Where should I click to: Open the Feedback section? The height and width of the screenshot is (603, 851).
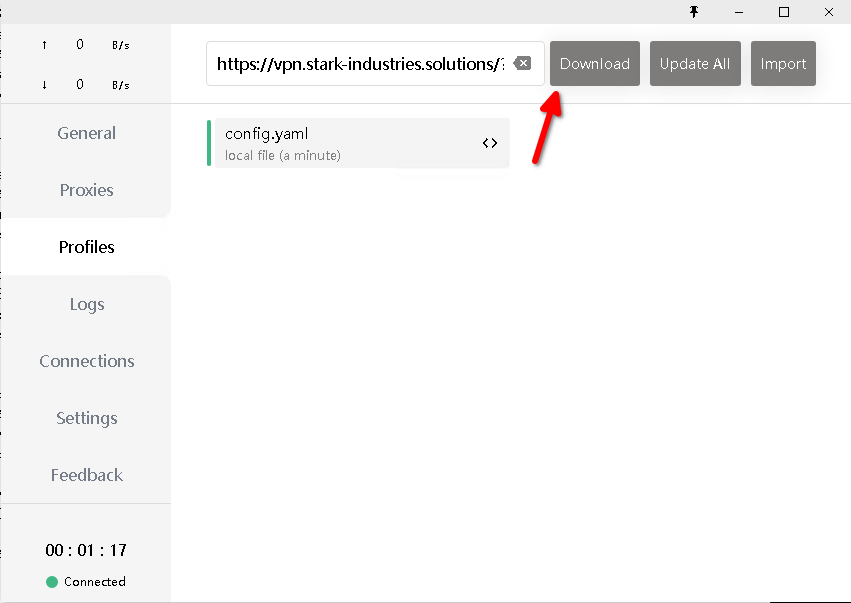click(x=86, y=475)
